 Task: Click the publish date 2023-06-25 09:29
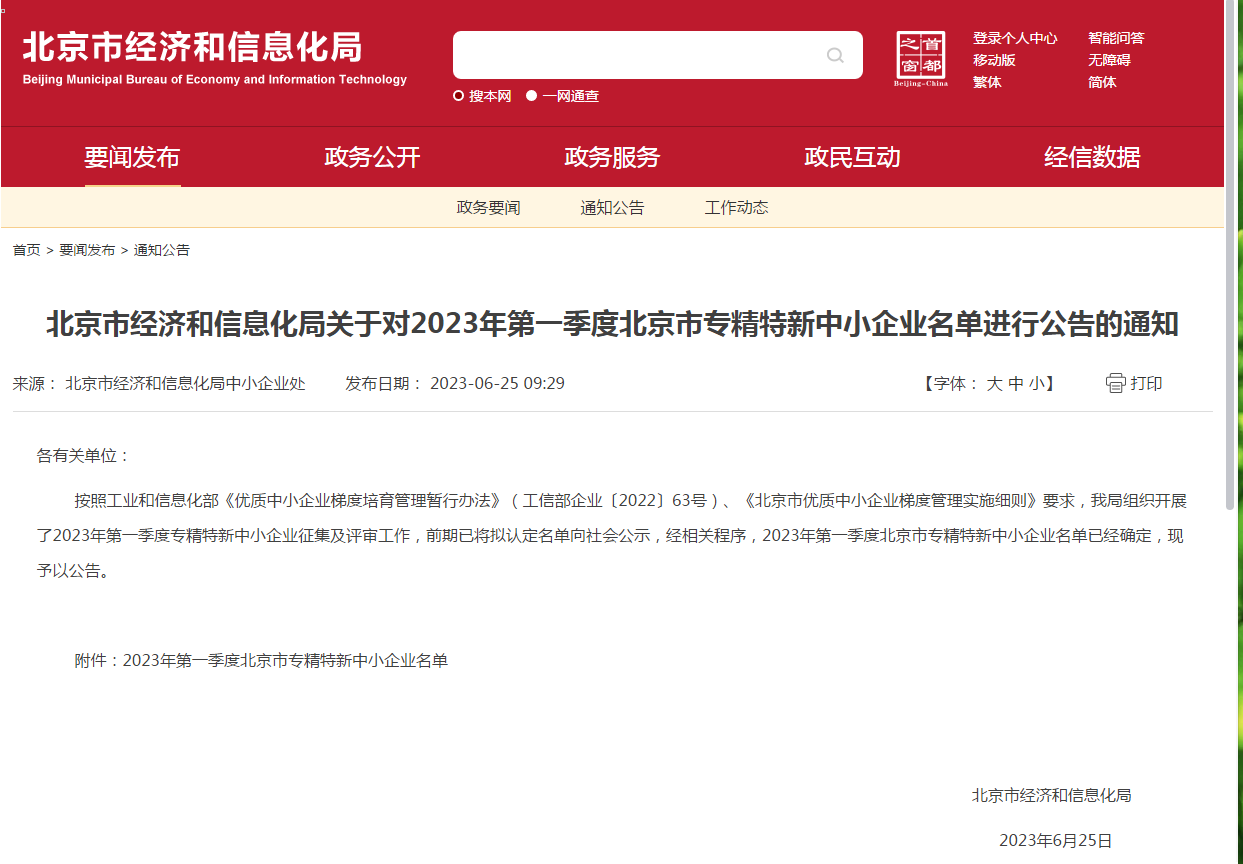point(497,383)
